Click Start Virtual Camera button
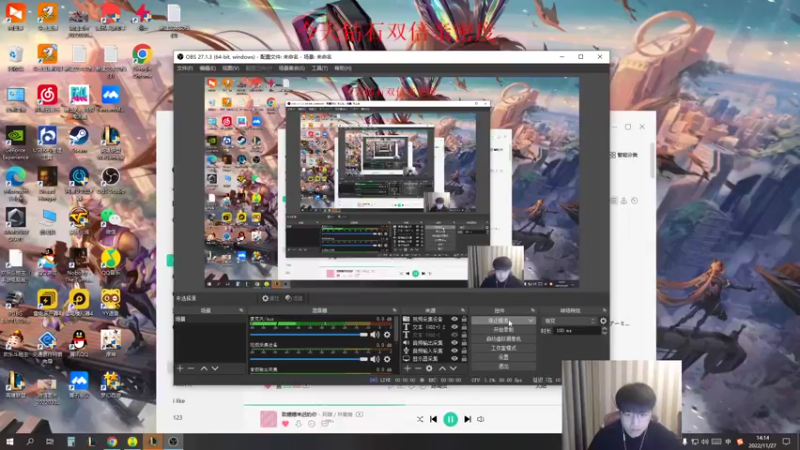800x450 pixels. [504, 339]
